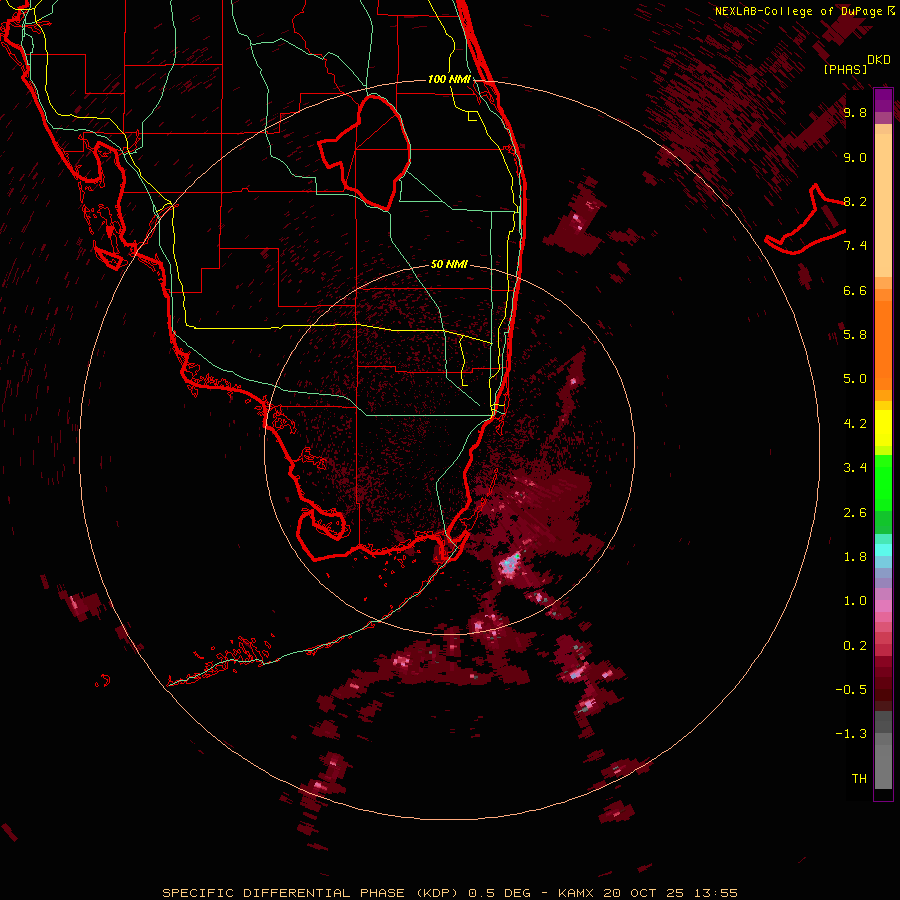Click the 3.4 legend value
Viewport: 900px width, 900px height.
tap(855, 468)
